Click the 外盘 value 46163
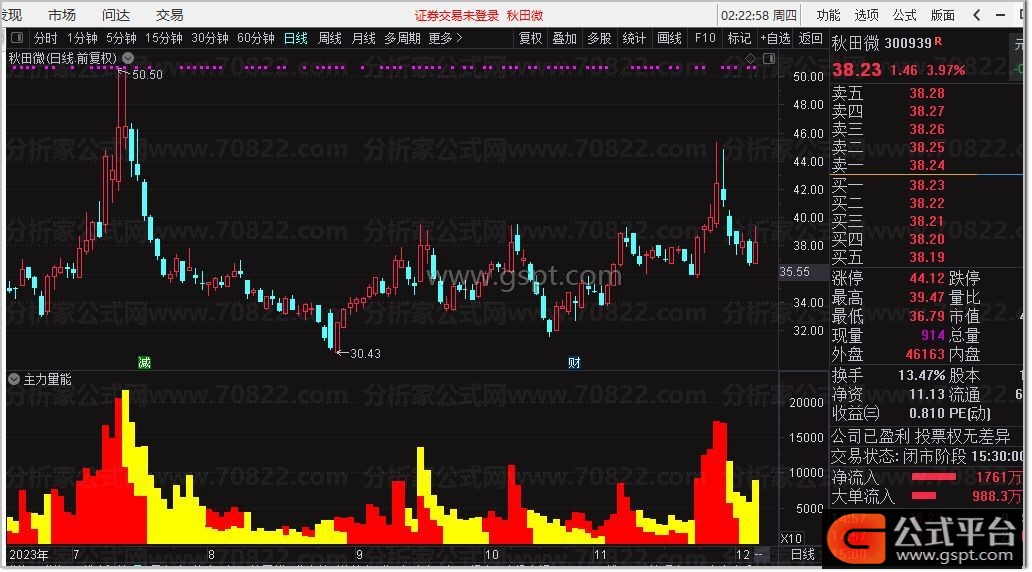Viewport: 1032px width, 572px height. 925,354
